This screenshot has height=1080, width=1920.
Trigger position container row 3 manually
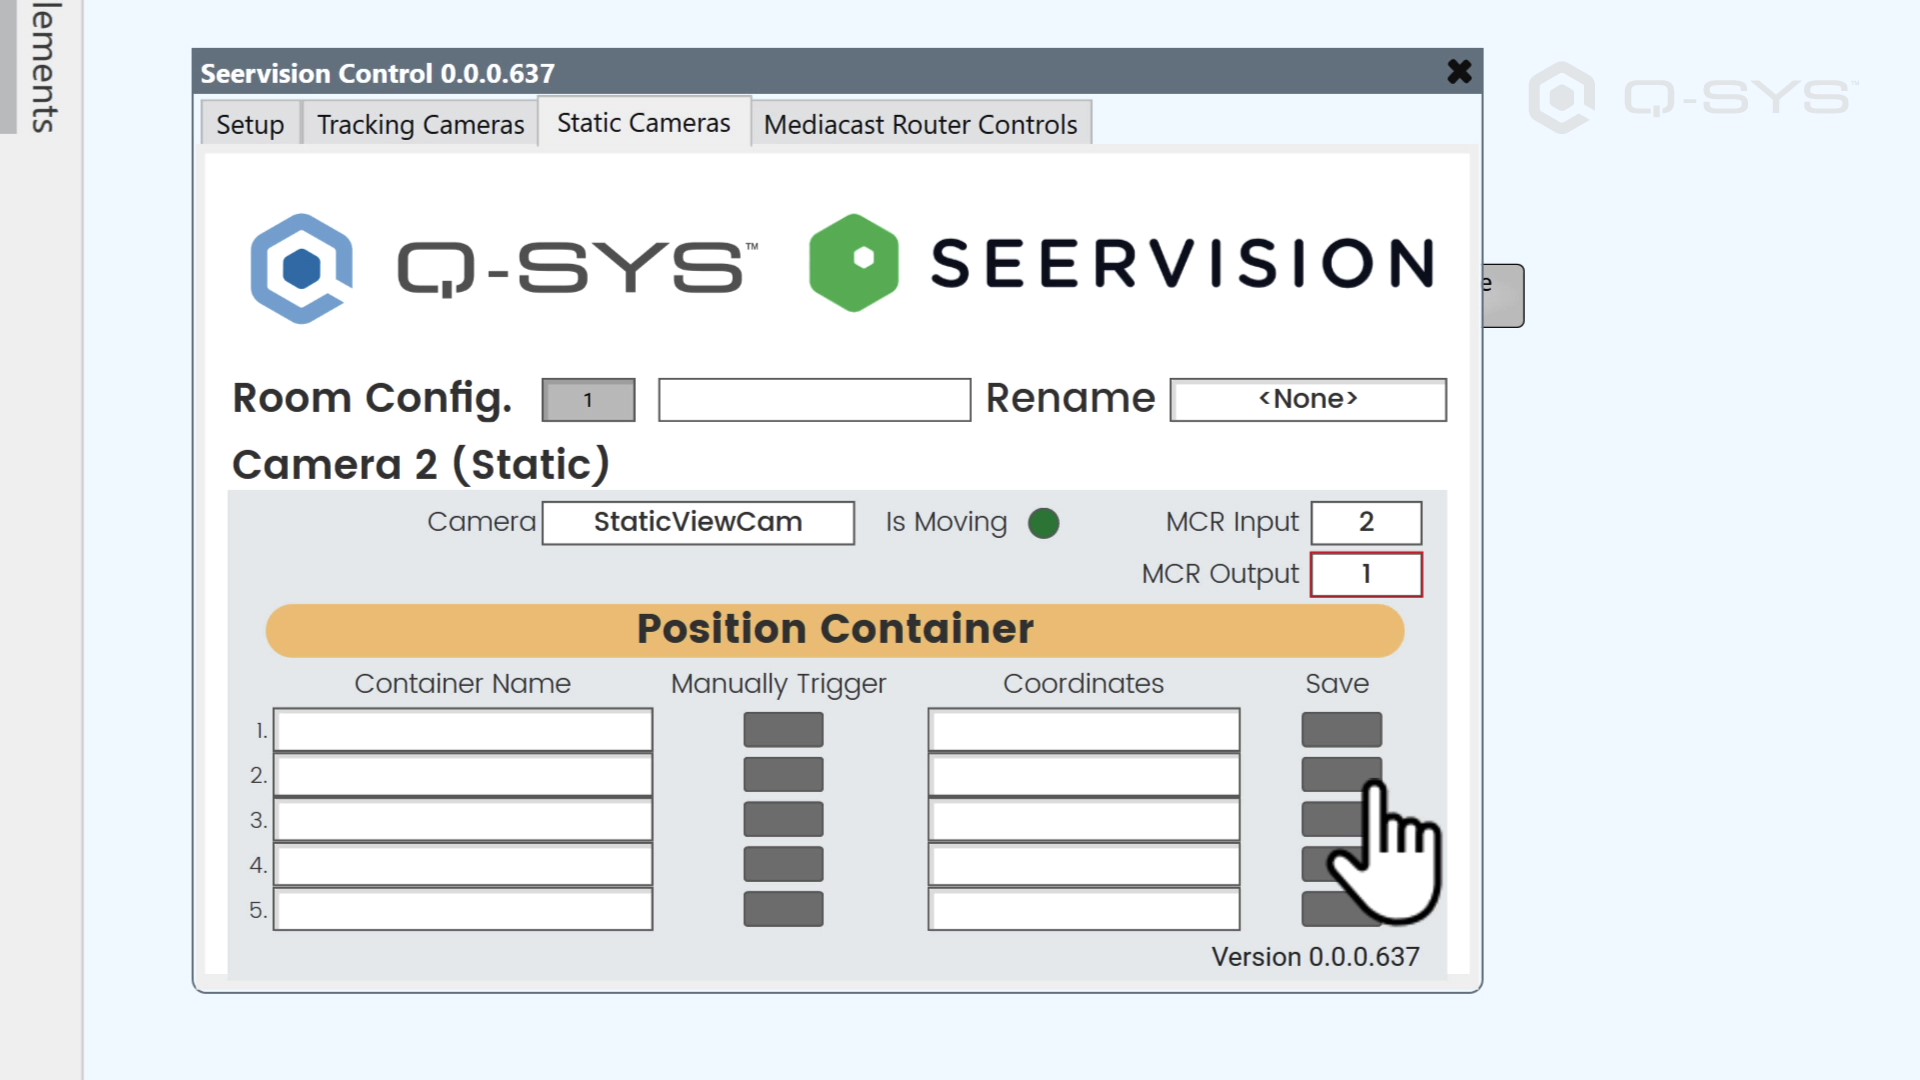(783, 819)
